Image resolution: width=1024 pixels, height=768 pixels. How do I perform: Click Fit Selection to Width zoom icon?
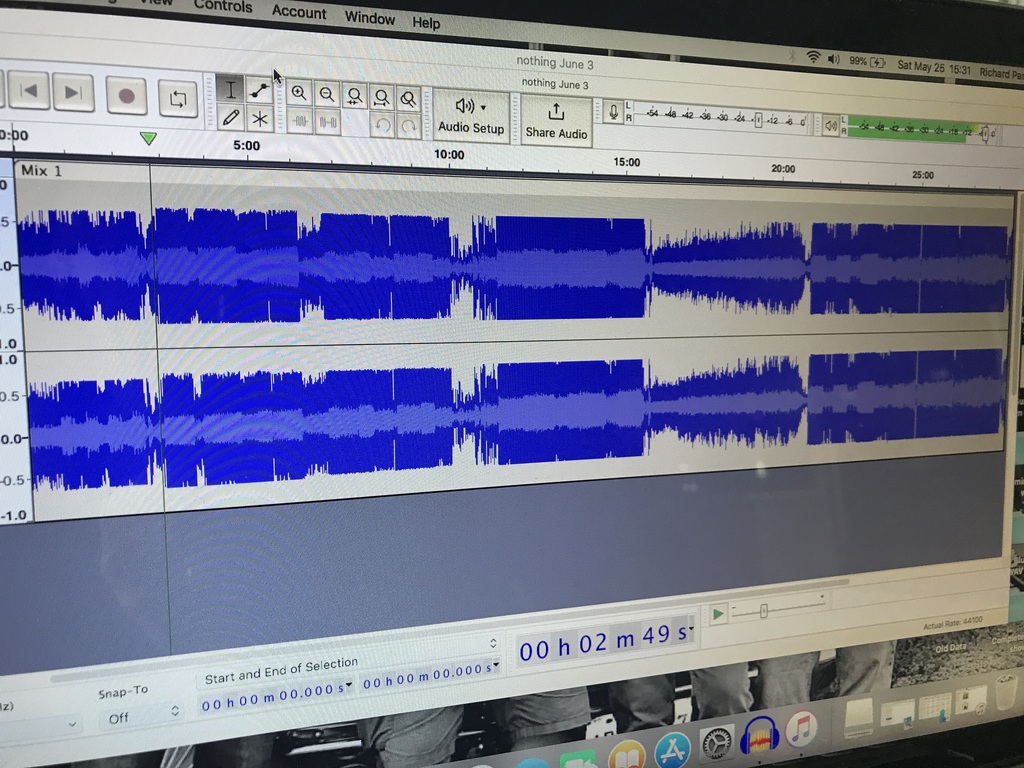pos(355,97)
